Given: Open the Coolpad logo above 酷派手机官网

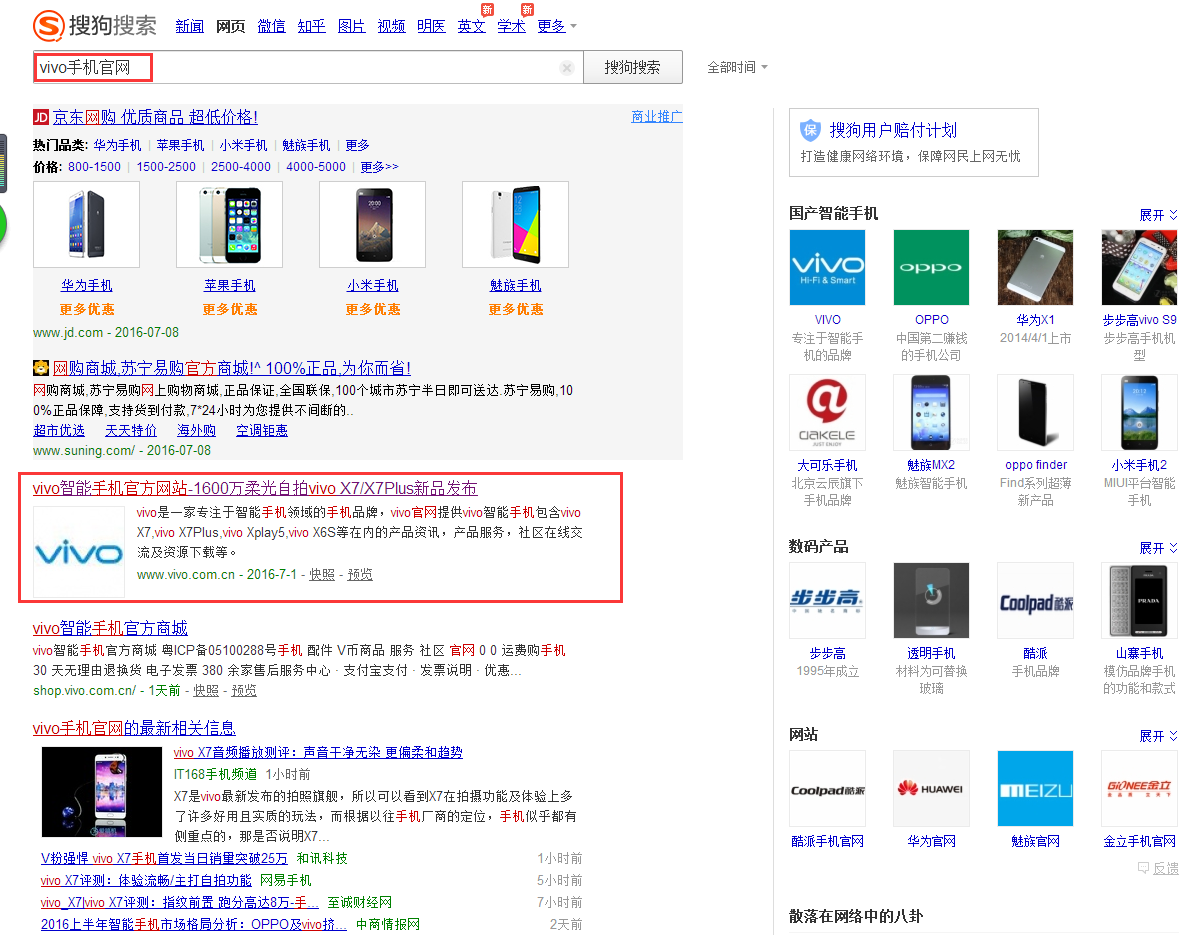Looking at the screenshot, I should (x=827, y=789).
